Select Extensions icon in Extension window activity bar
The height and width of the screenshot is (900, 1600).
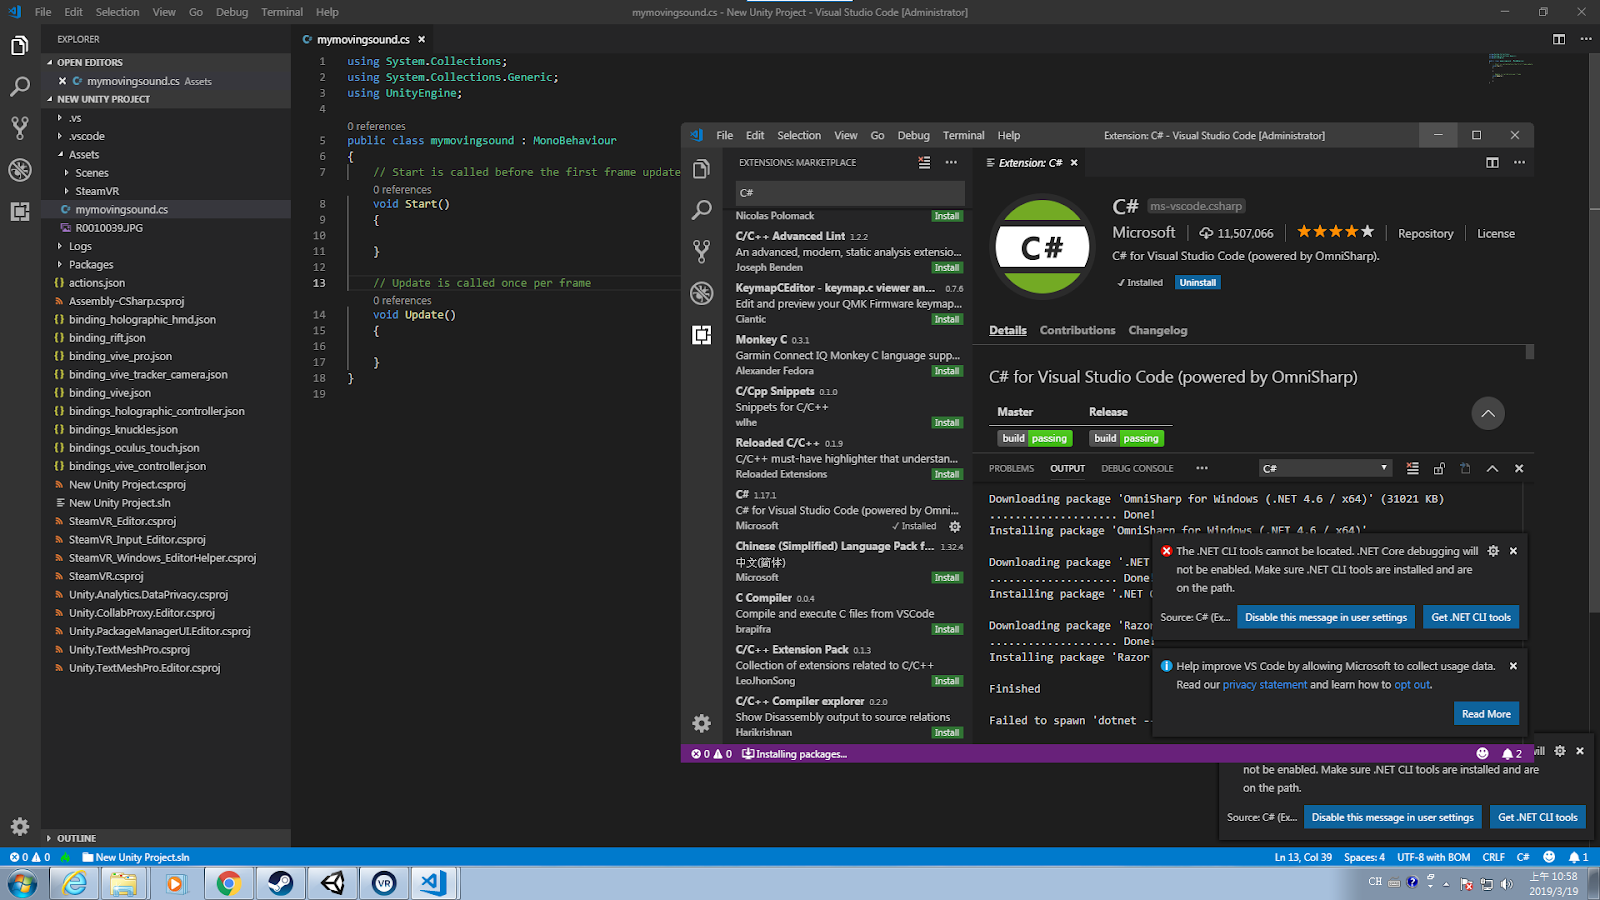point(702,335)
